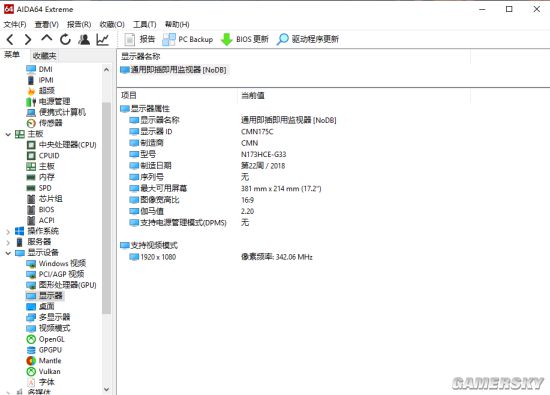The height and width of the screenshot is (395, 550).
Task: Expand the 操作系统 tree node
Action: tap(8, 232)
